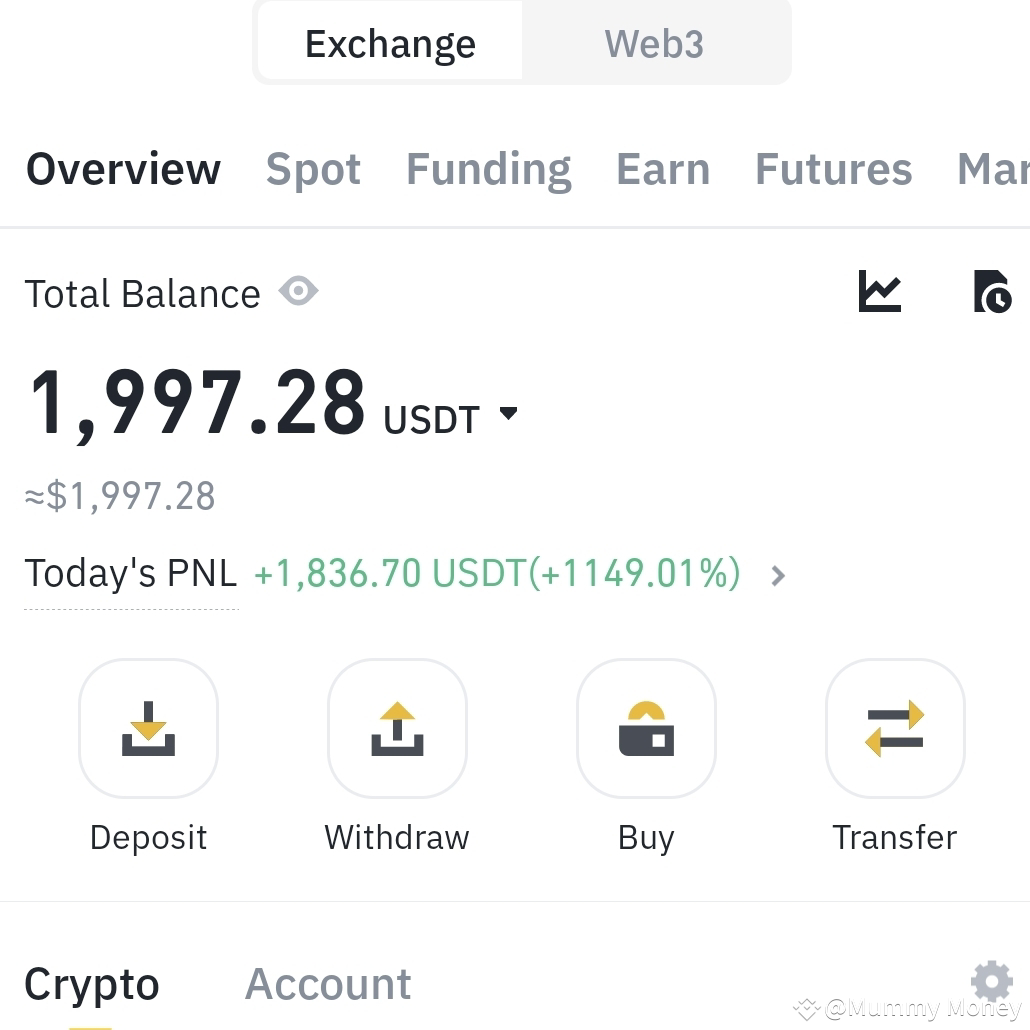1030x1030 pixels.
Task: Tap the green PNL value text
Action: [x=497, y=573]
